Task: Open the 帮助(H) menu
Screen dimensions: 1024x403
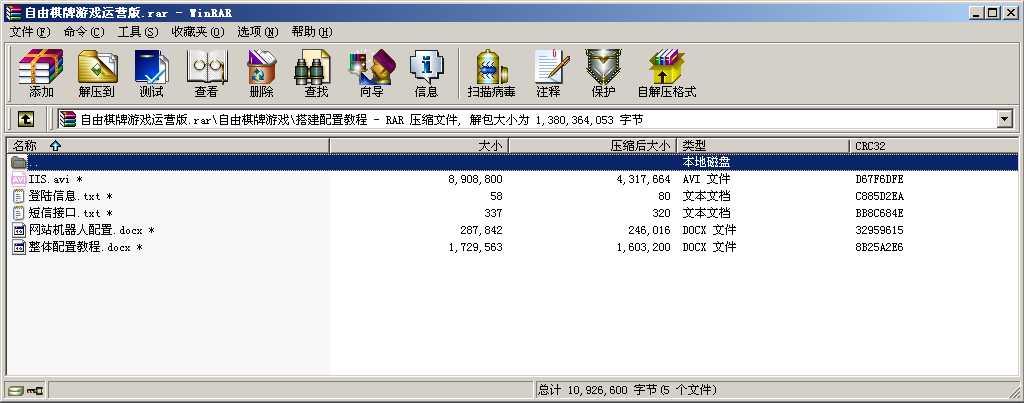Action: click(312, 31)
